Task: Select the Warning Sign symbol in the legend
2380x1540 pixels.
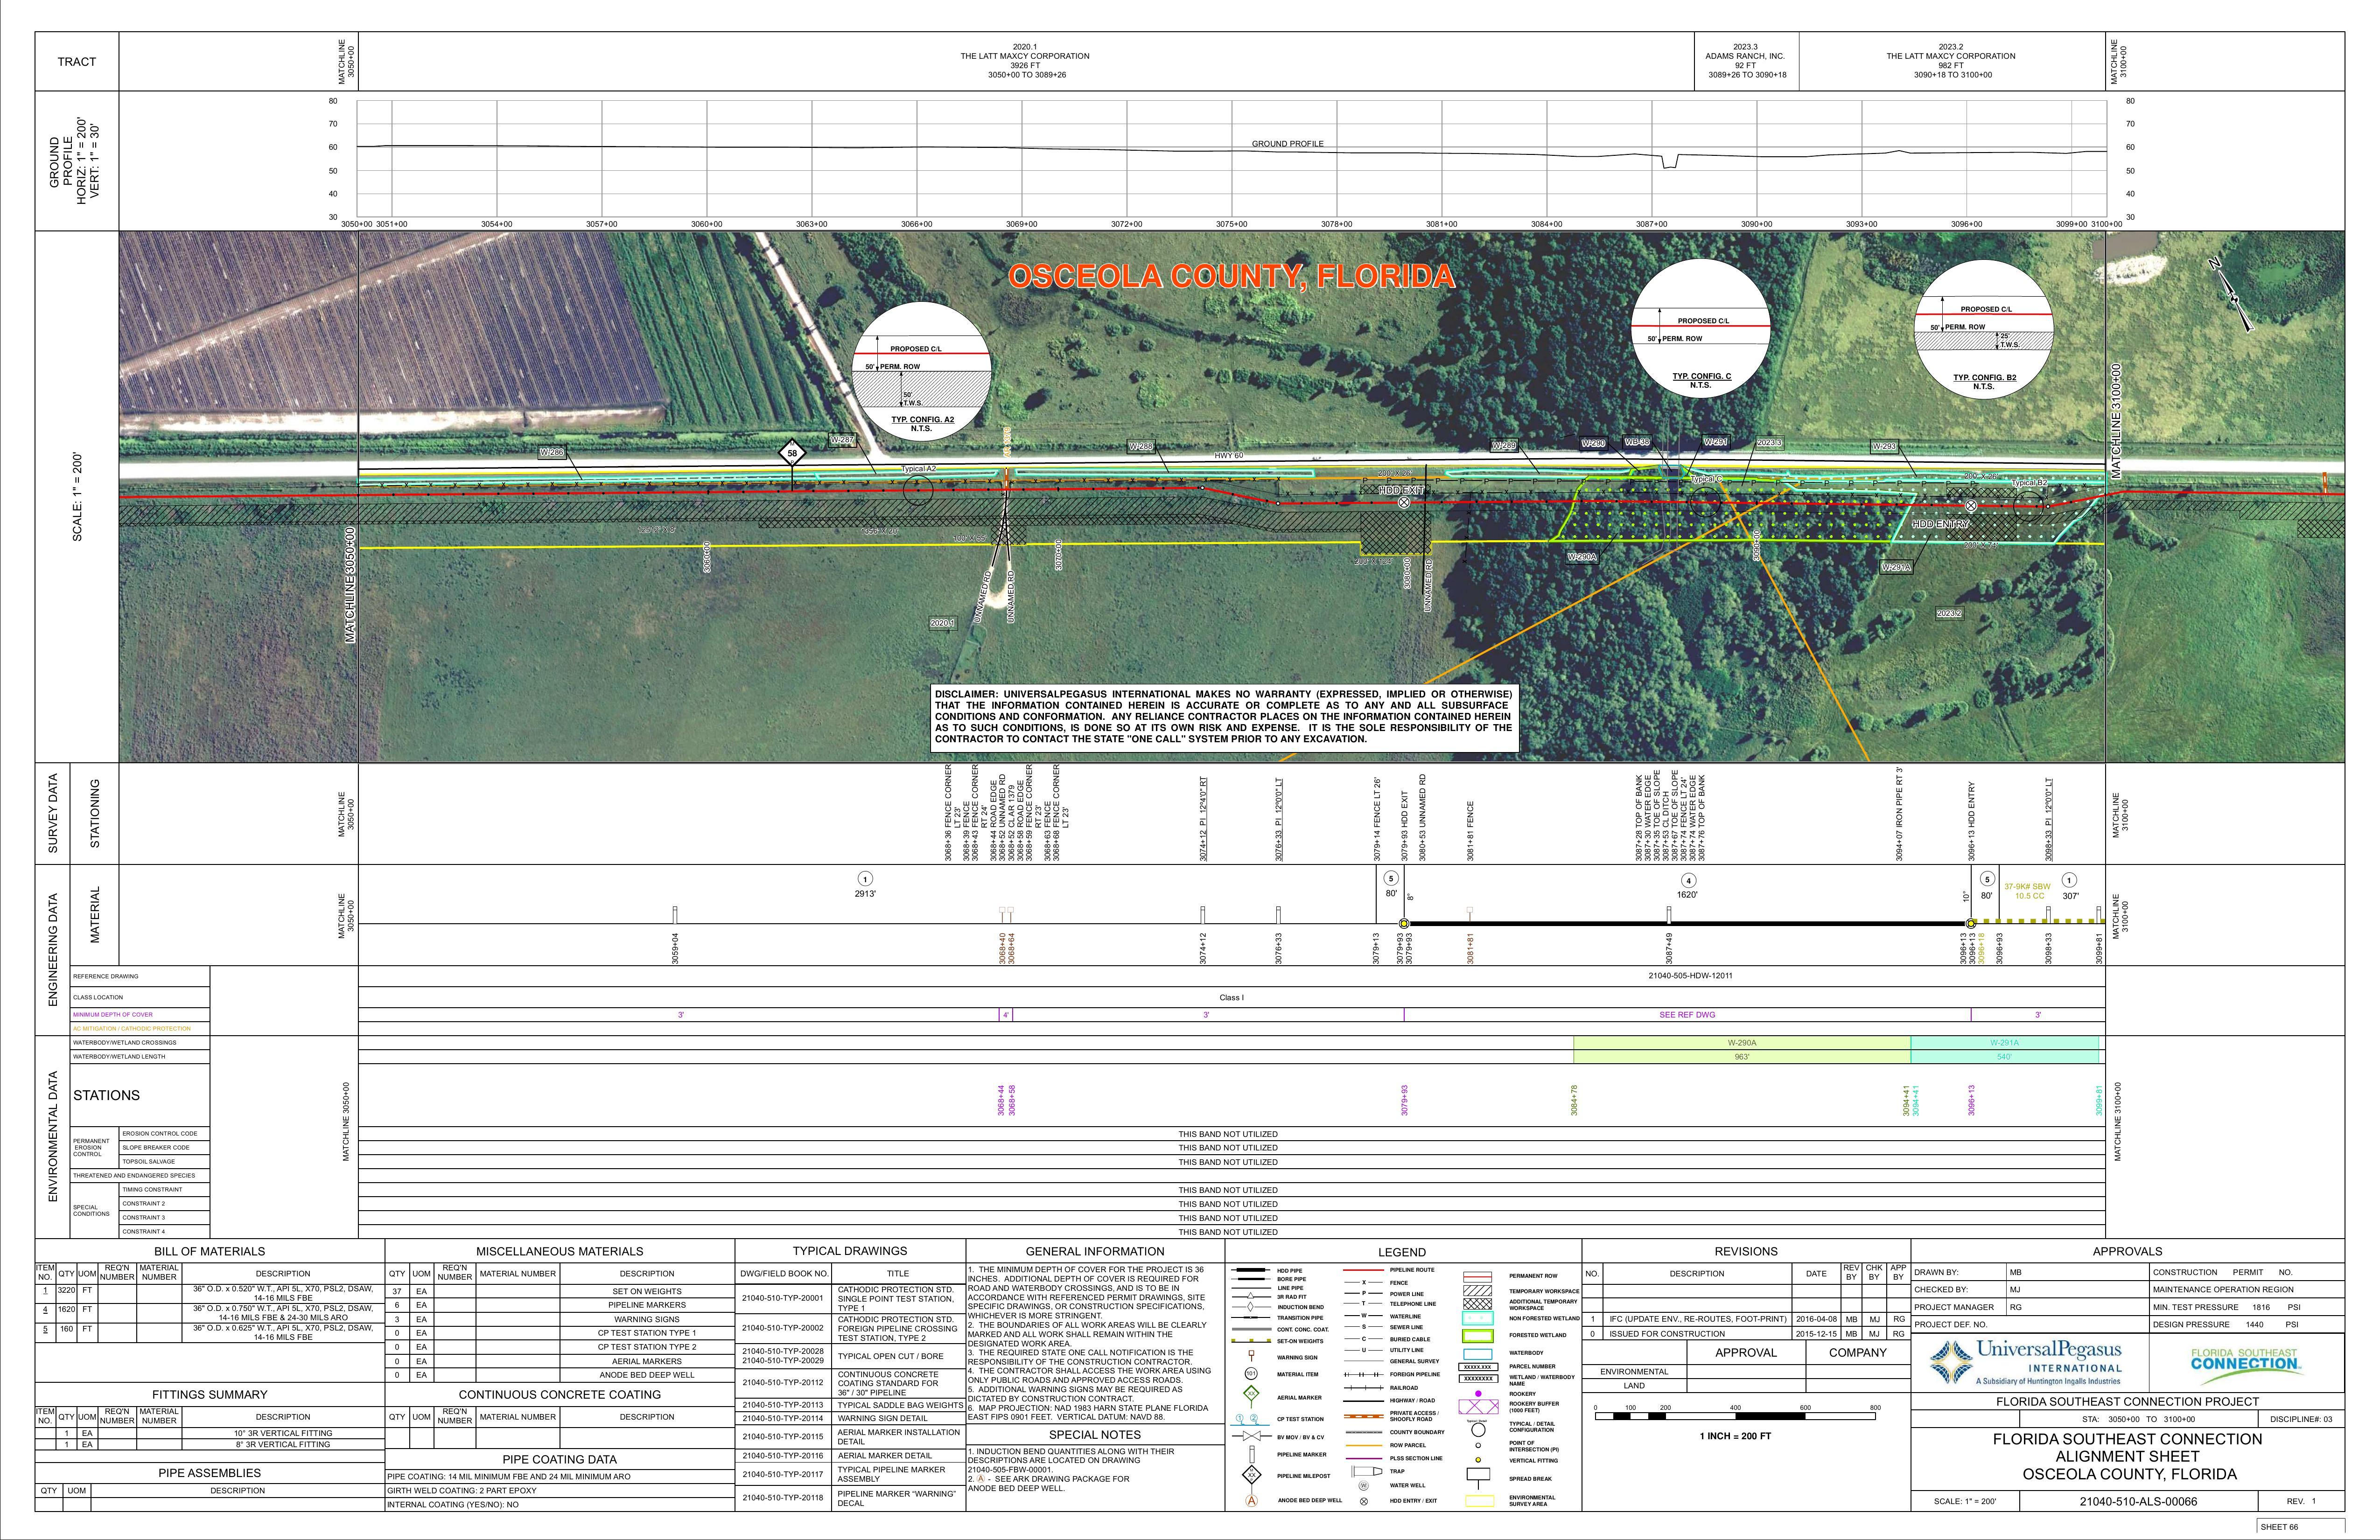Action: click(x=1251, y=1356)
